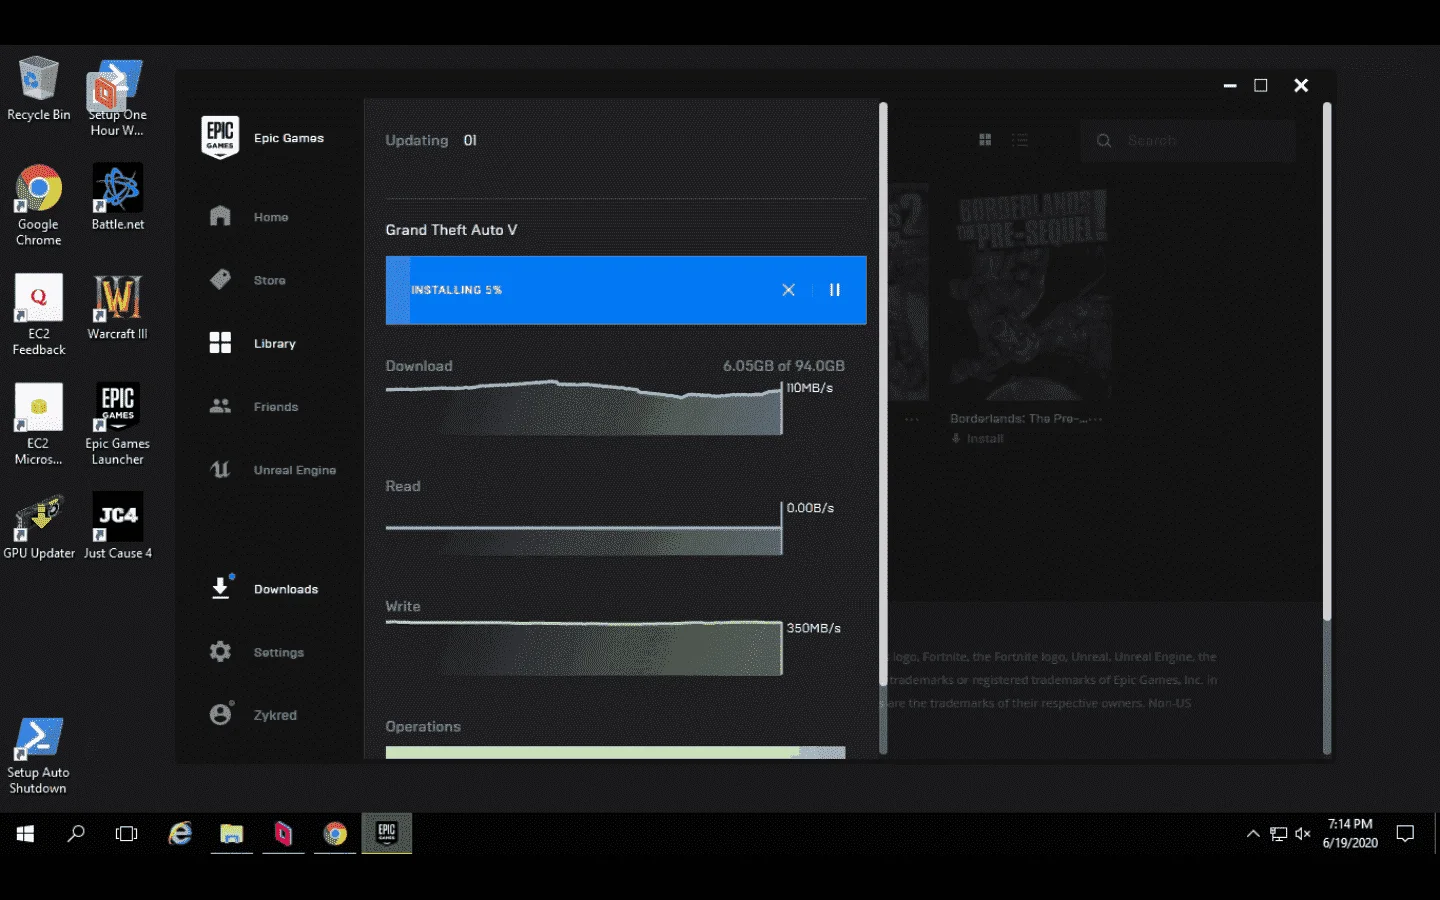Click the muted volume tray icon
Viewport: 1440px width, 900px height.
click(1303, 833)
